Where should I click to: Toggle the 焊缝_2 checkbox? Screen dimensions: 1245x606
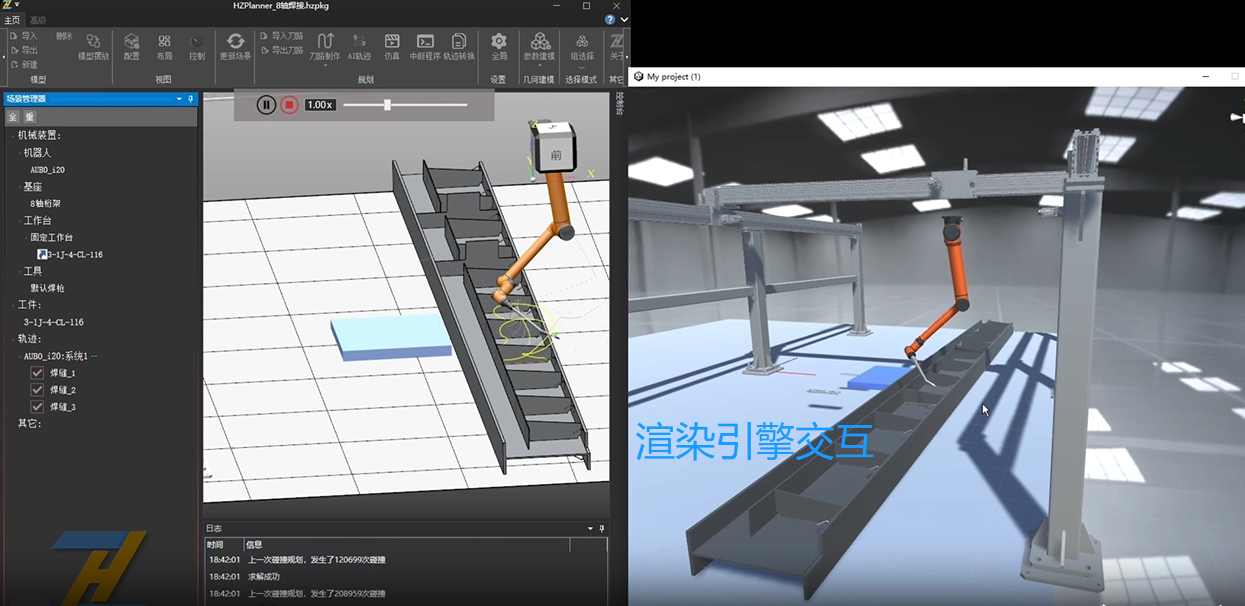point(37,390)
